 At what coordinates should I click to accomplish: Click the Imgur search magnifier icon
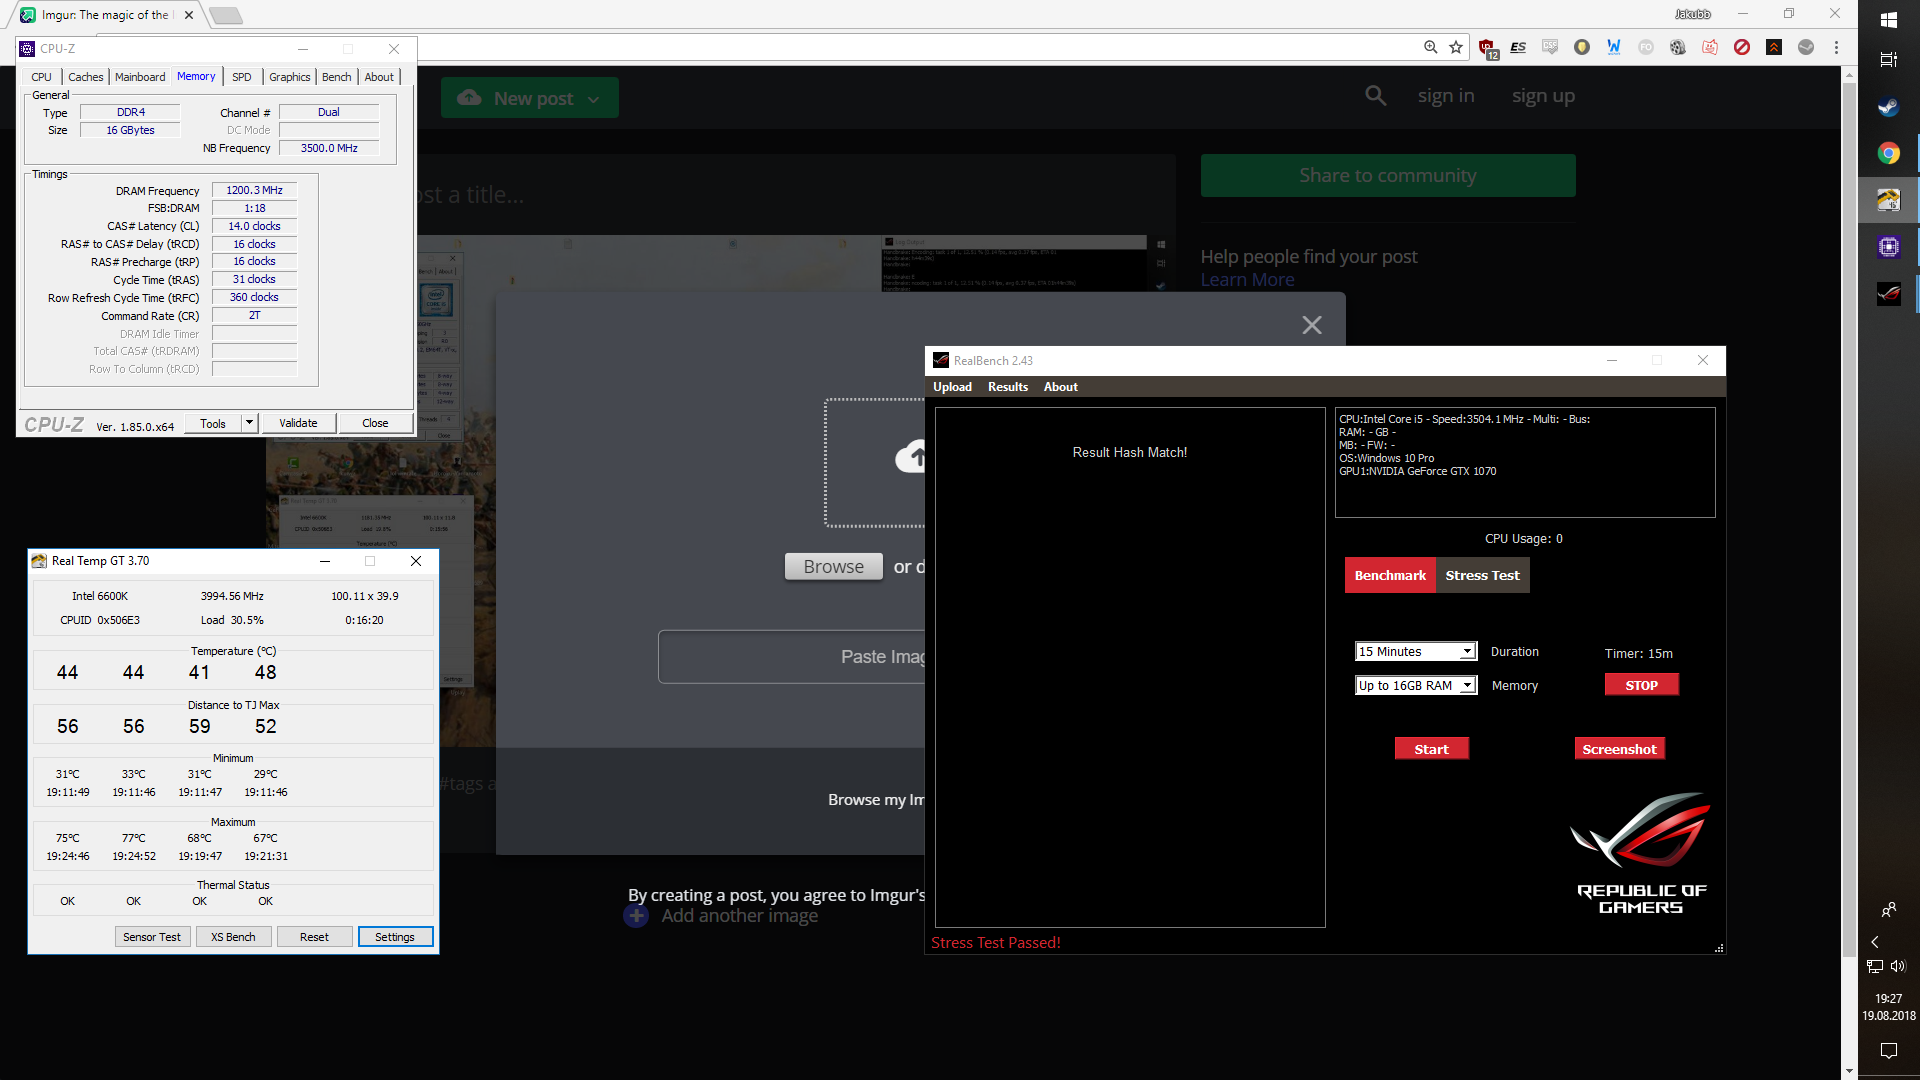click(x=1376, y=96)
